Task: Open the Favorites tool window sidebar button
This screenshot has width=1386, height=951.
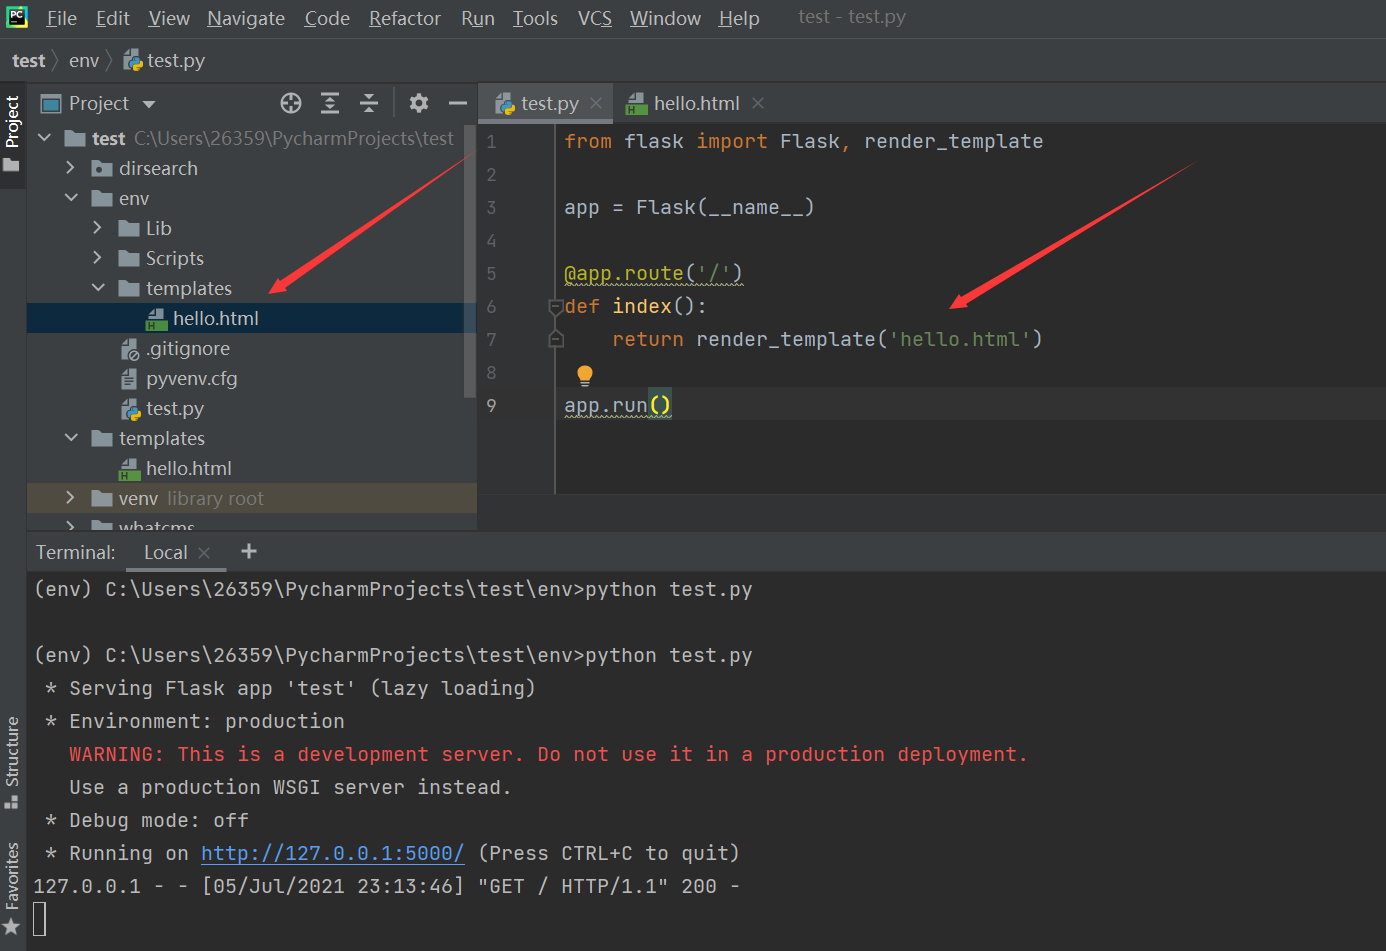Action: coord(12,888)
